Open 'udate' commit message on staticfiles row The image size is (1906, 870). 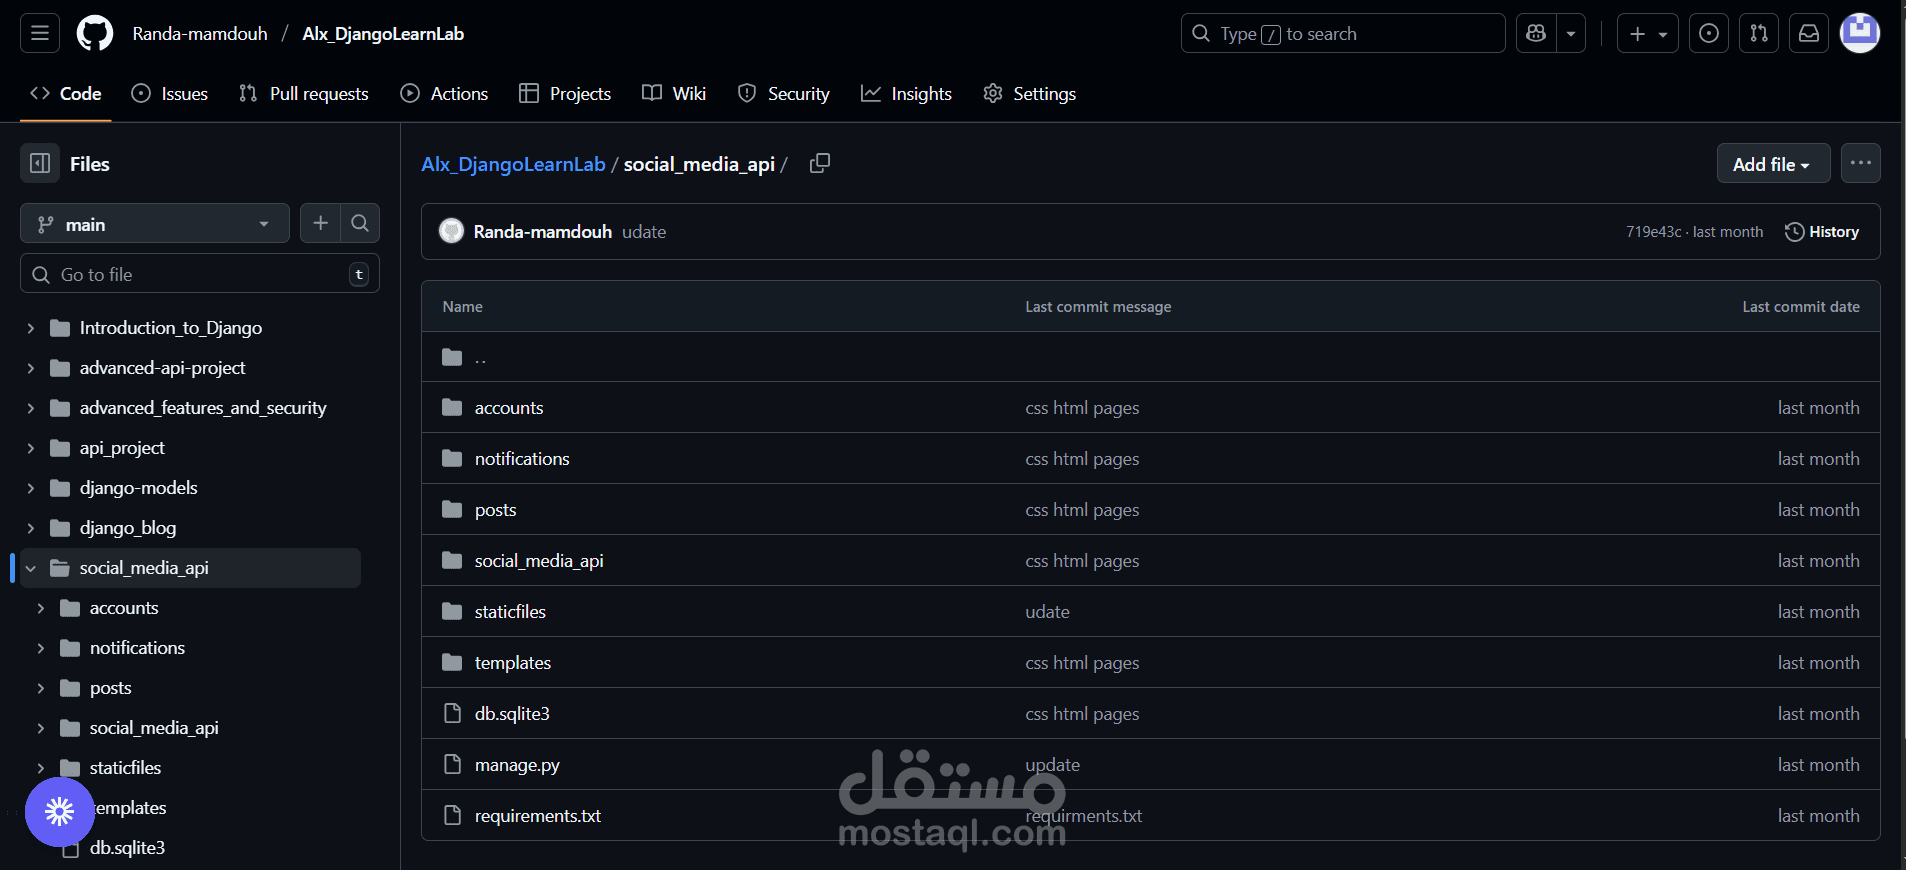pos(1047,612)
